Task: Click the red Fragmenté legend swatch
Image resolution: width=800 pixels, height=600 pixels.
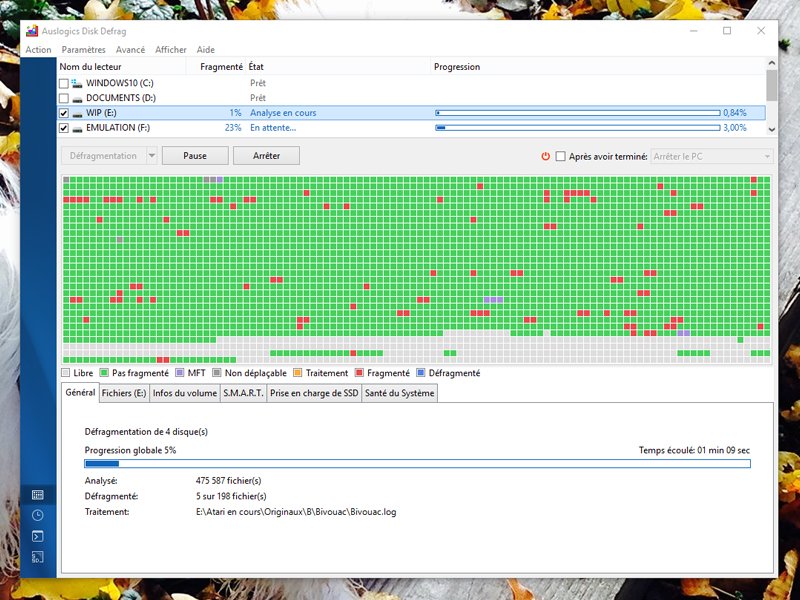Action: click(359, 373)
